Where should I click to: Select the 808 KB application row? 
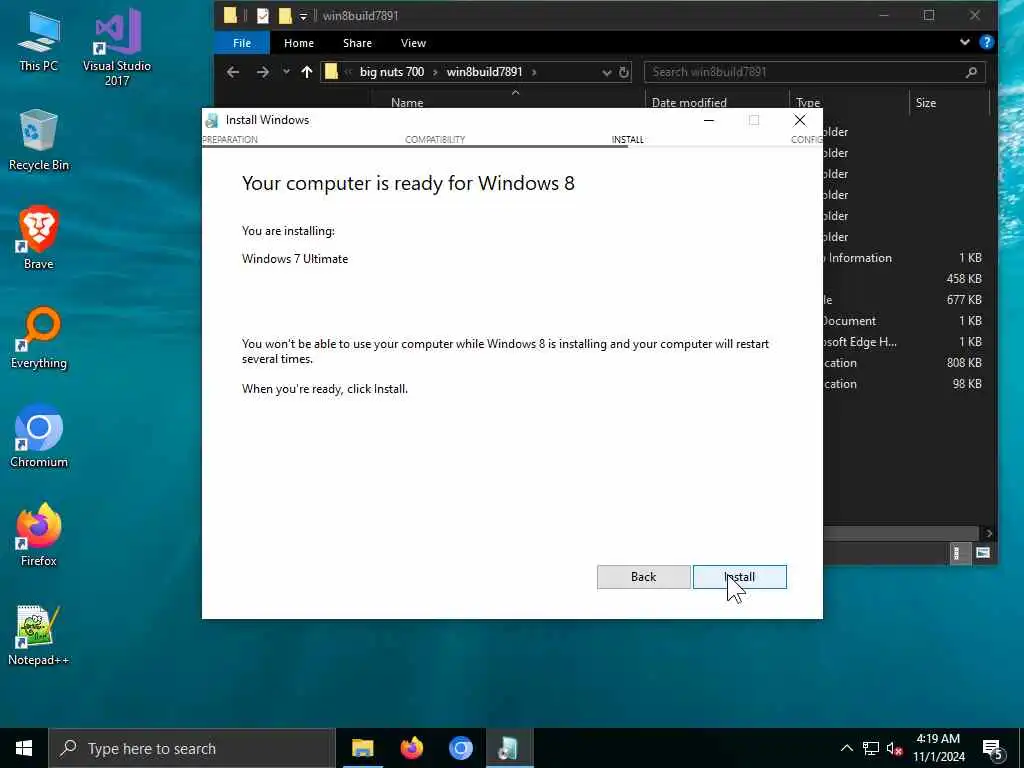(905, 362)
